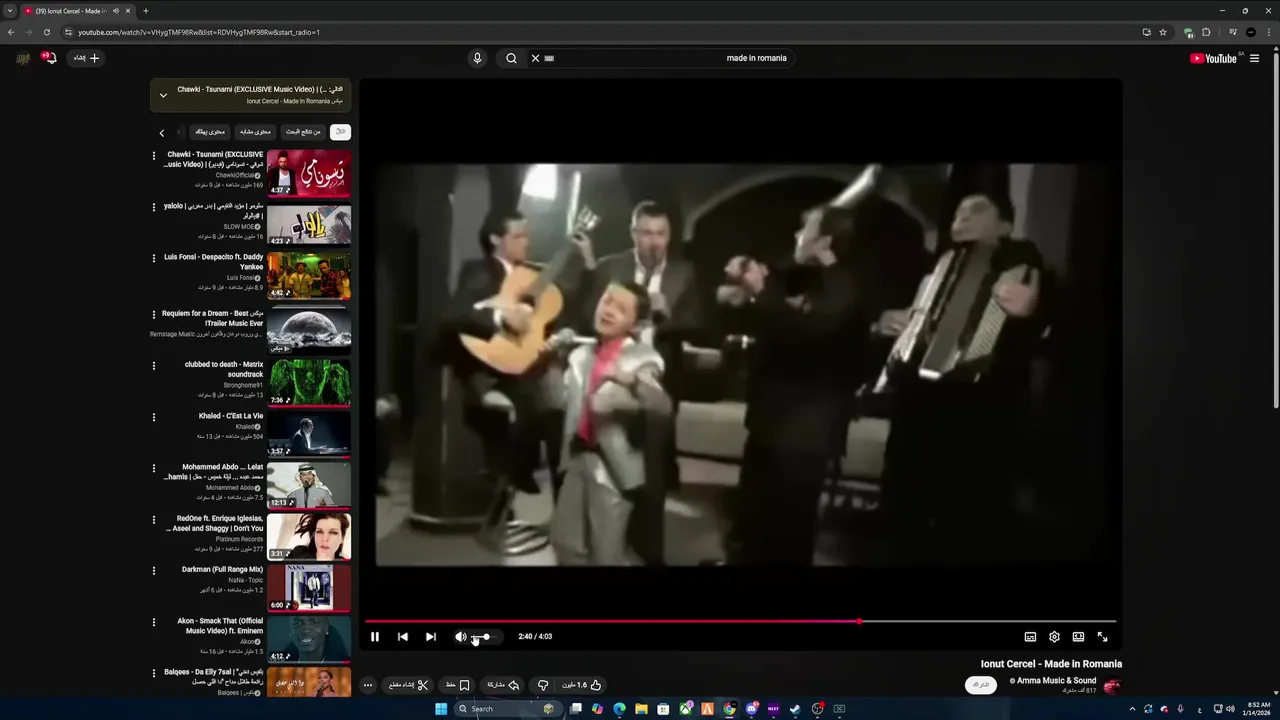Click the Amma Music channel avatar
The height and width of the screenshot is (720, 1280).
pyautogui.click(x=1112, y=685)
